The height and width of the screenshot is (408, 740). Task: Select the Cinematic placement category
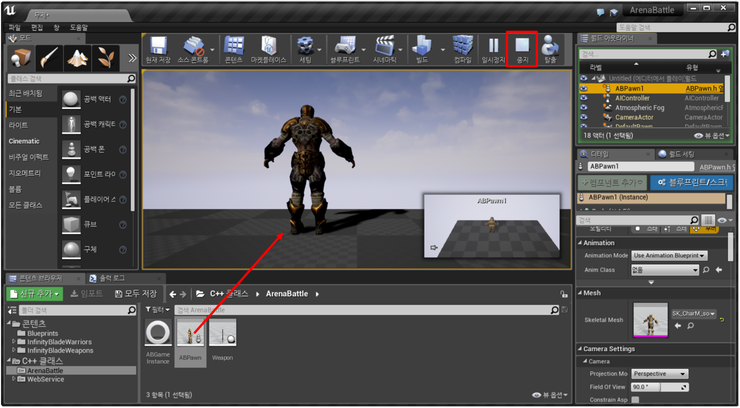click(x=24, y=142)
